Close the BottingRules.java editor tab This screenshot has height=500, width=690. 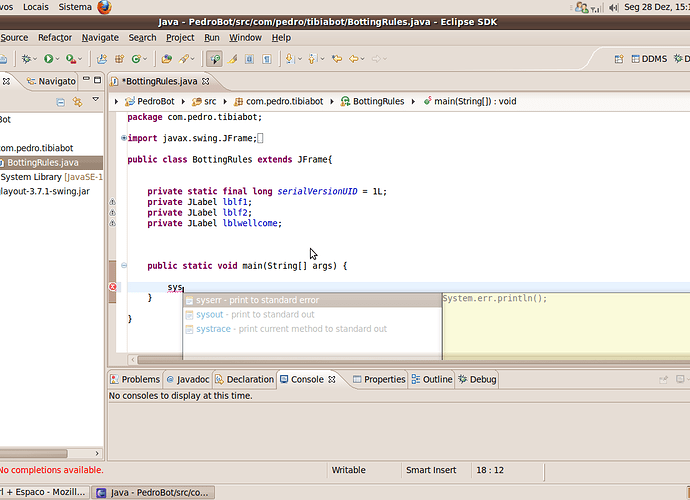[x=206, y=81]
